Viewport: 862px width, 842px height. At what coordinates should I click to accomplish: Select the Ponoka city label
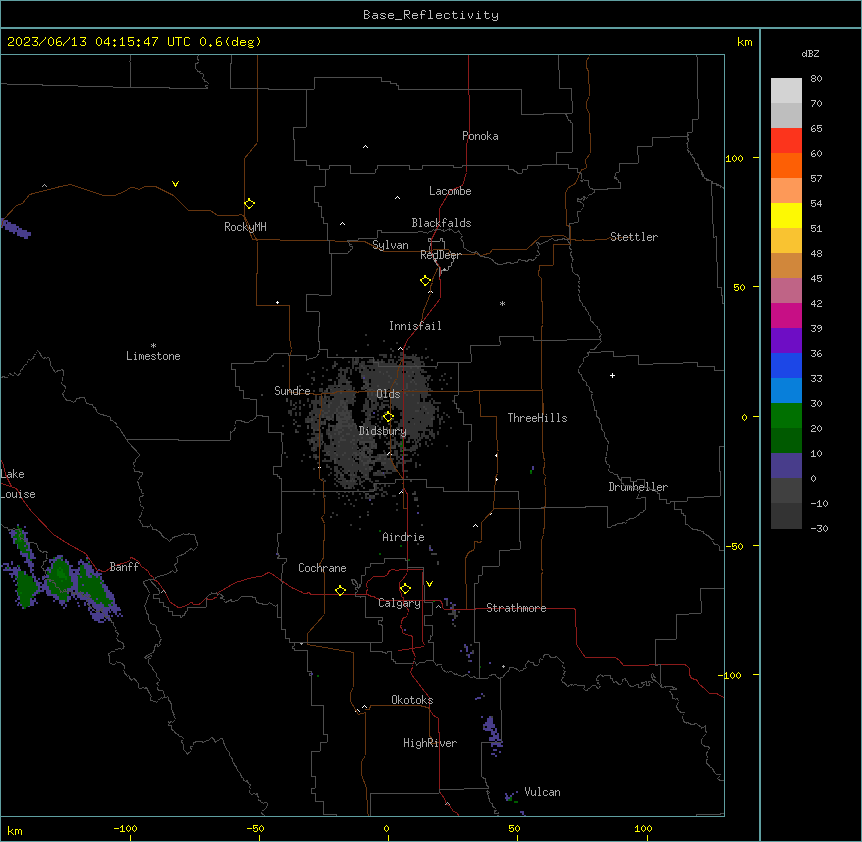pyautogui.click(x=480, y=136)
